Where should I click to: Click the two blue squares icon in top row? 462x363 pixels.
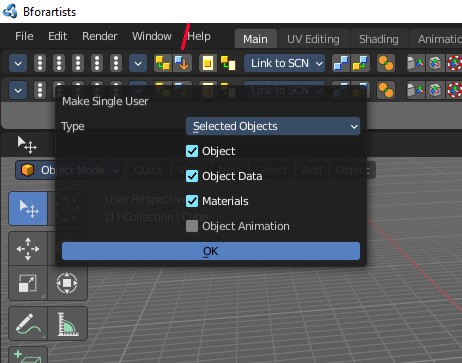341,63
